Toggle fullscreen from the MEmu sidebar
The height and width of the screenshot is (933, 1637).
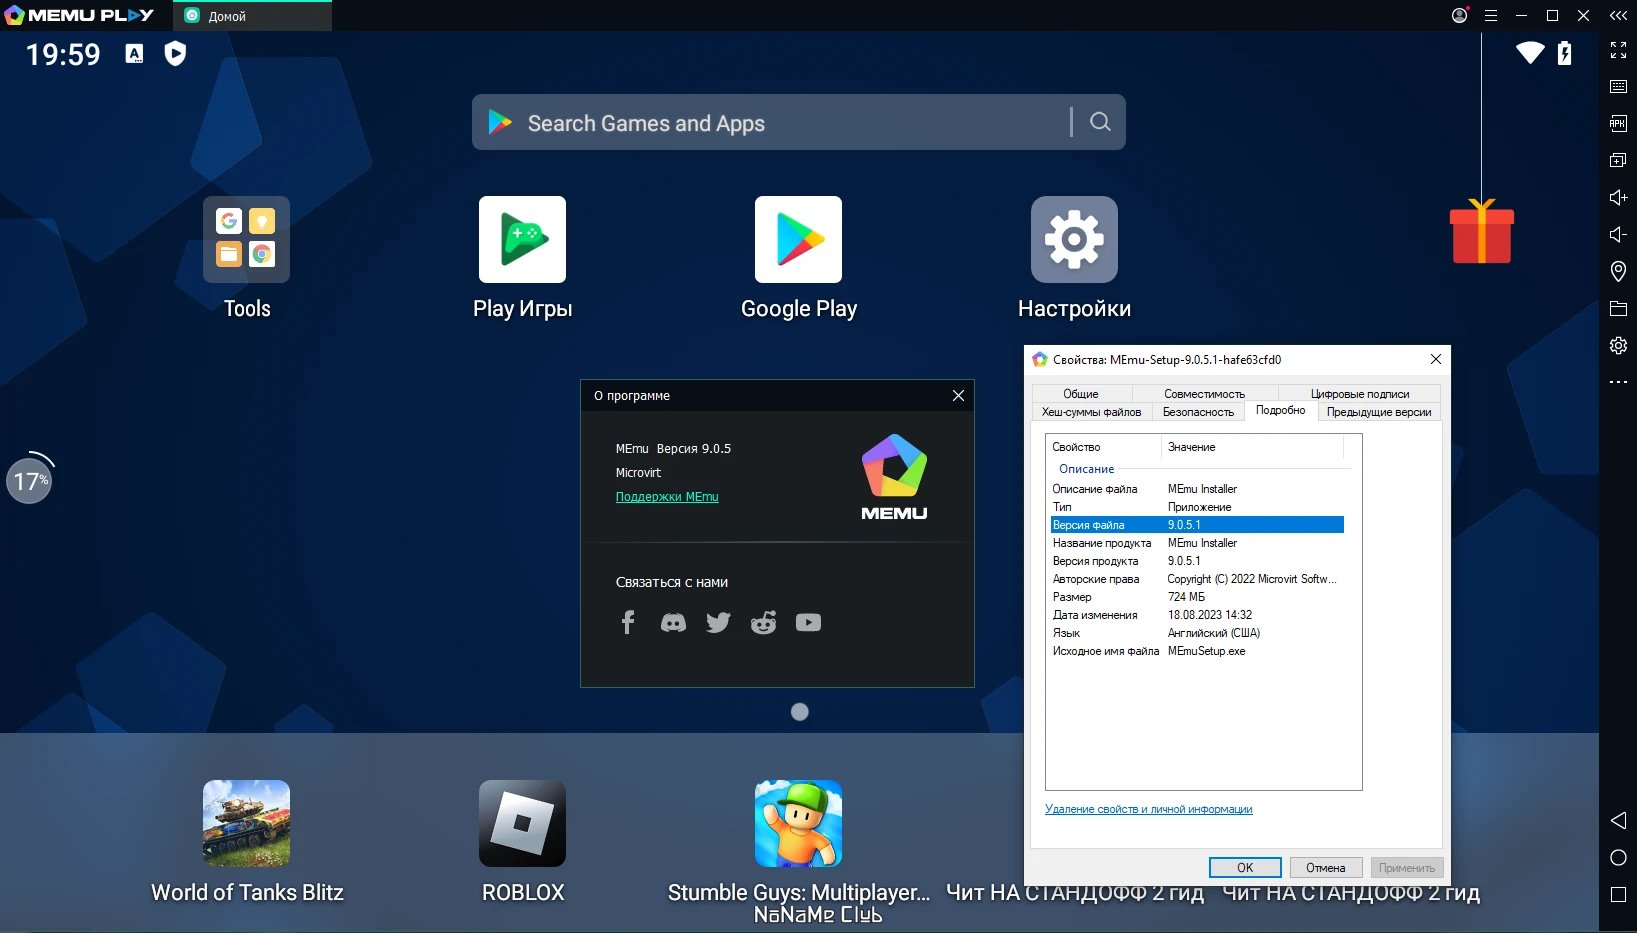pos(1618,50)
